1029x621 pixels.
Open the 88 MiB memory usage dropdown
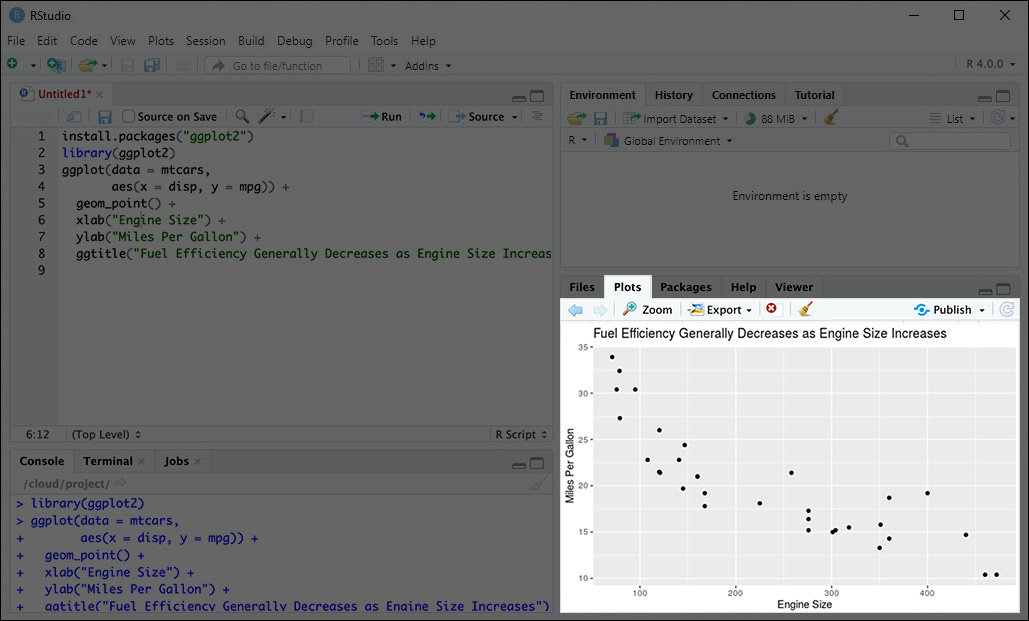click(804, 119)
